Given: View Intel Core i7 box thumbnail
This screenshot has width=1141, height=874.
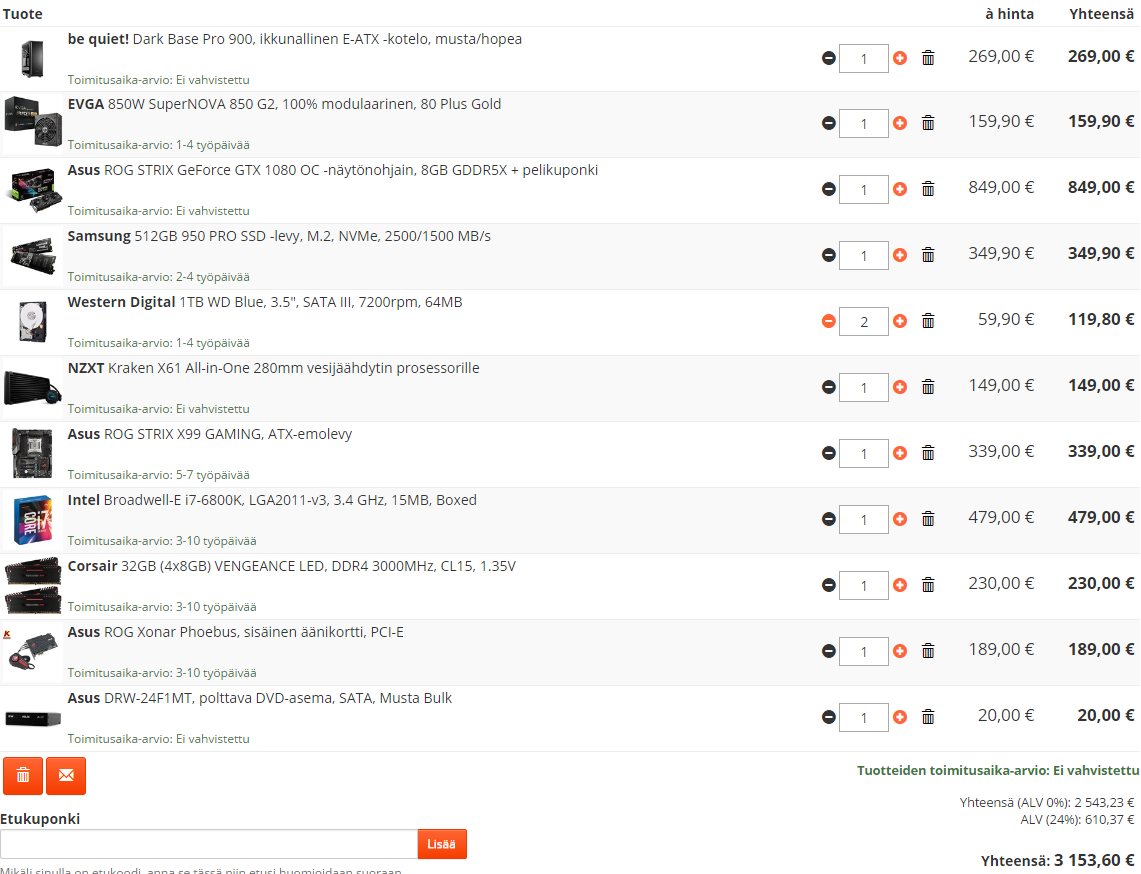Looking at the screenshot, I should [33, 520].
